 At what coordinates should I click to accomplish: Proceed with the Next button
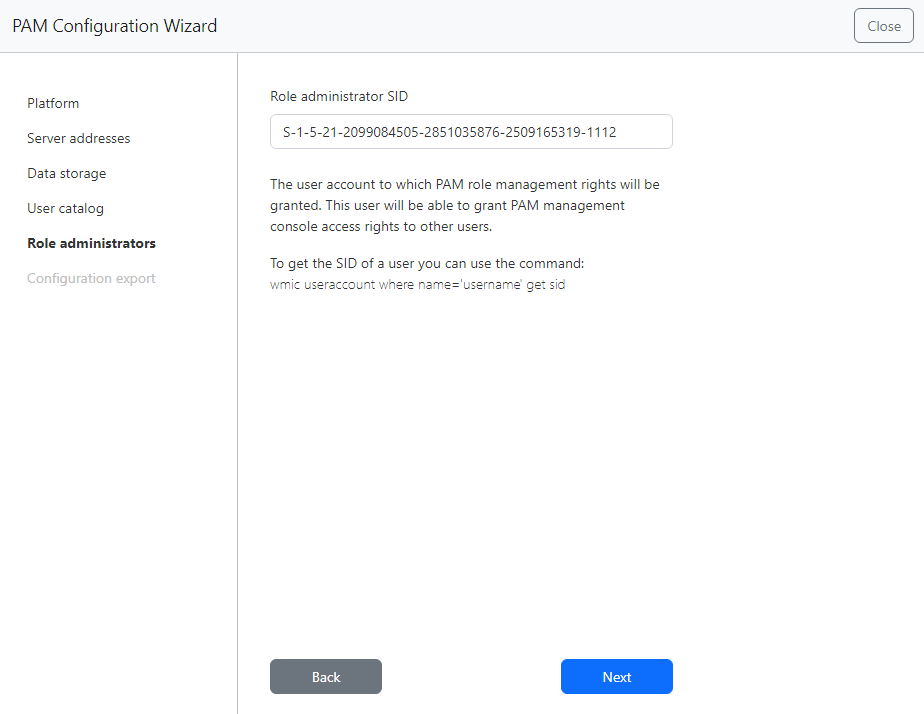tap(616, 677)
